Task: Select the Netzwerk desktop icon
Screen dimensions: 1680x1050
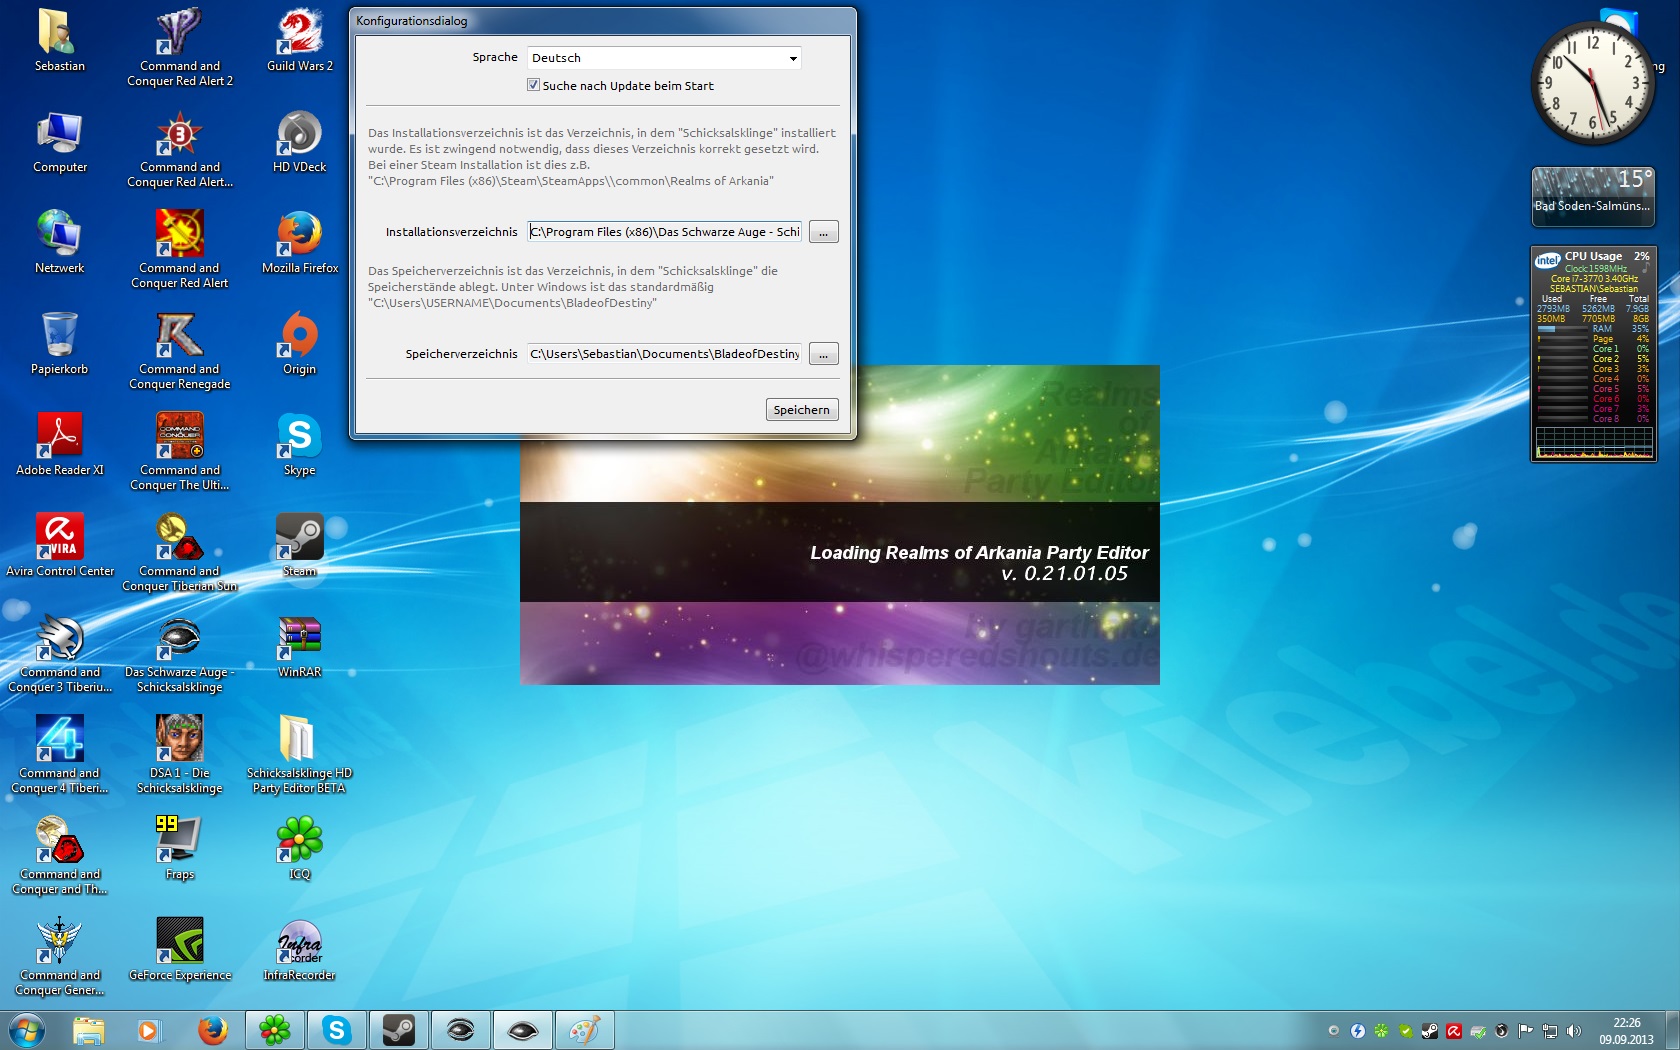Action: (x=60, y=244)
